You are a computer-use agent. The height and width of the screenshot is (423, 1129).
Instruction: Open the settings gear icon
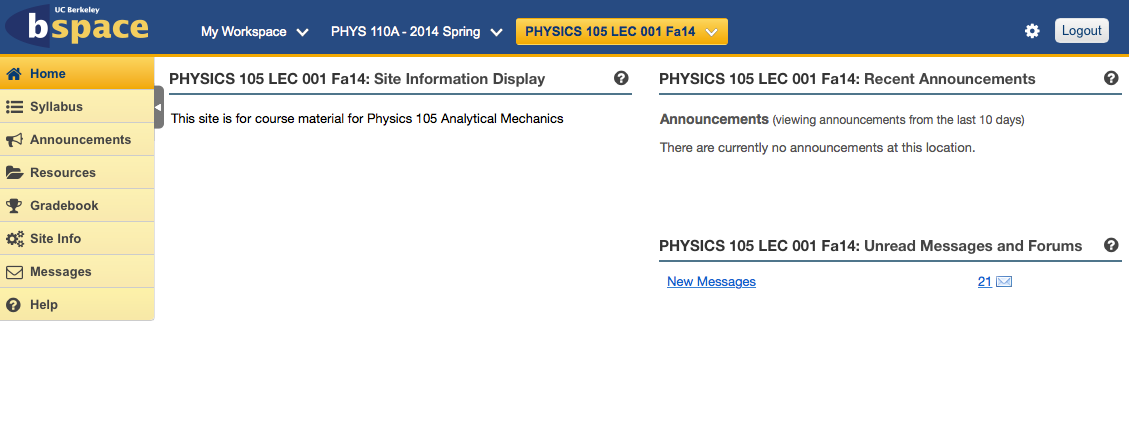(1032, 31)
